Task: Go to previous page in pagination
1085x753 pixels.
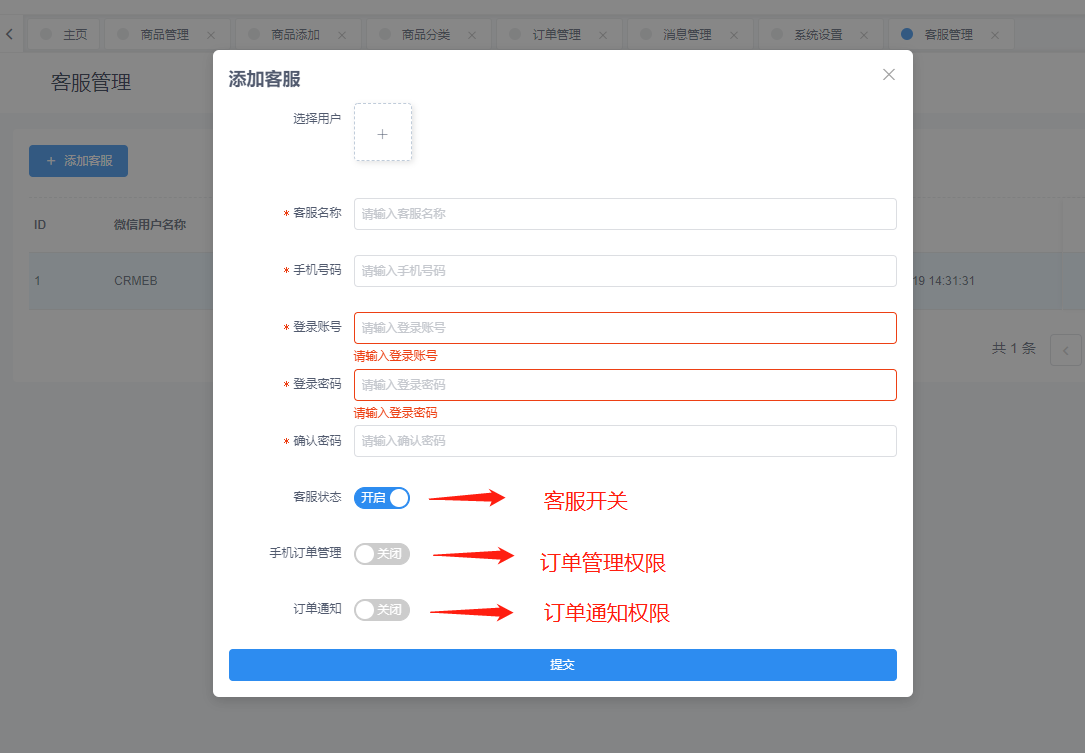Action: click(x=1066, y=350)
